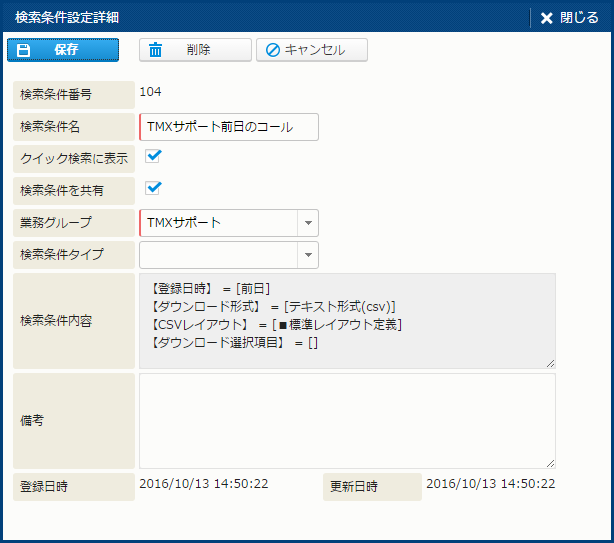
Task: Click the floppy disk save icon
Action: click(23, 50)
